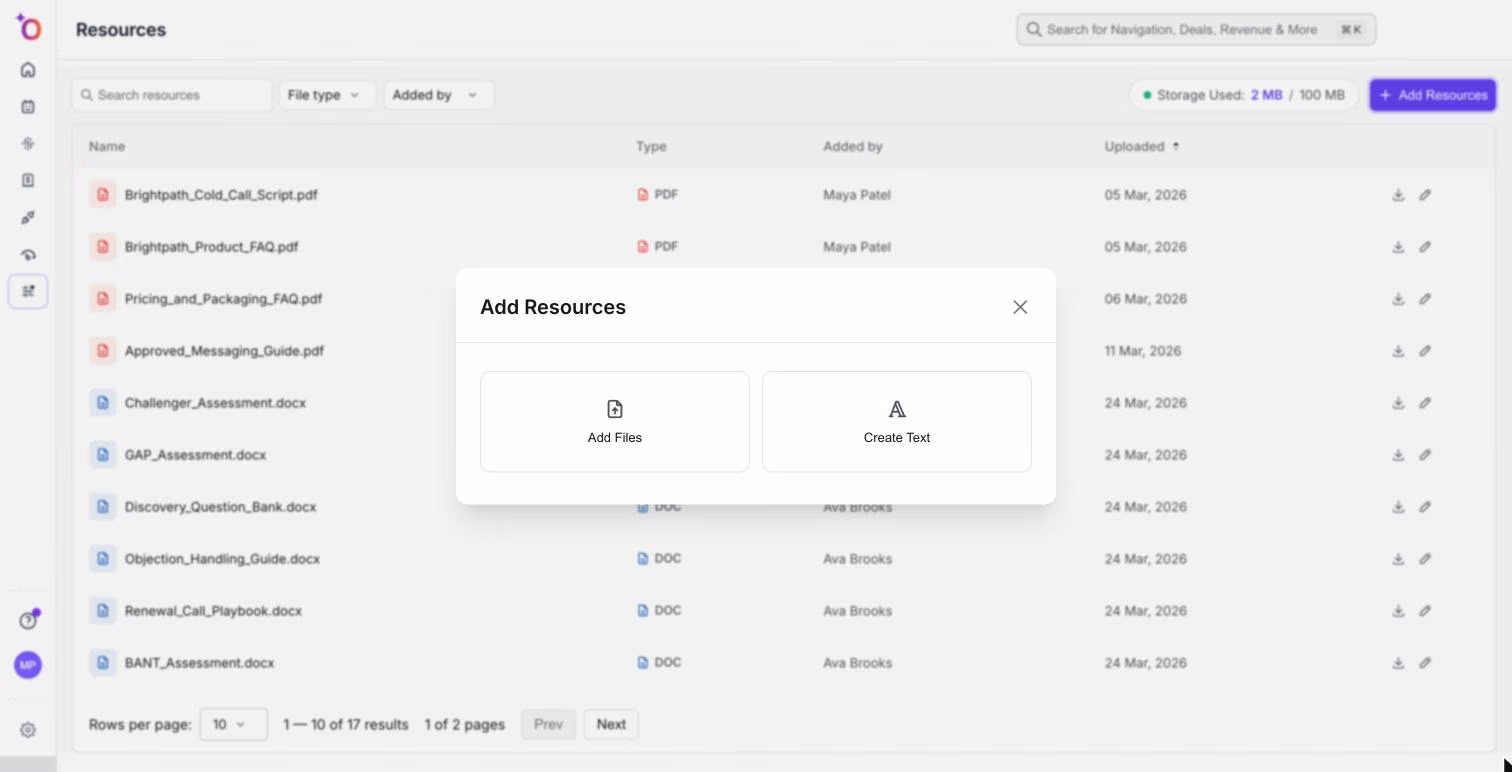Click the app logo in sidebar

(x=28, y=28)
